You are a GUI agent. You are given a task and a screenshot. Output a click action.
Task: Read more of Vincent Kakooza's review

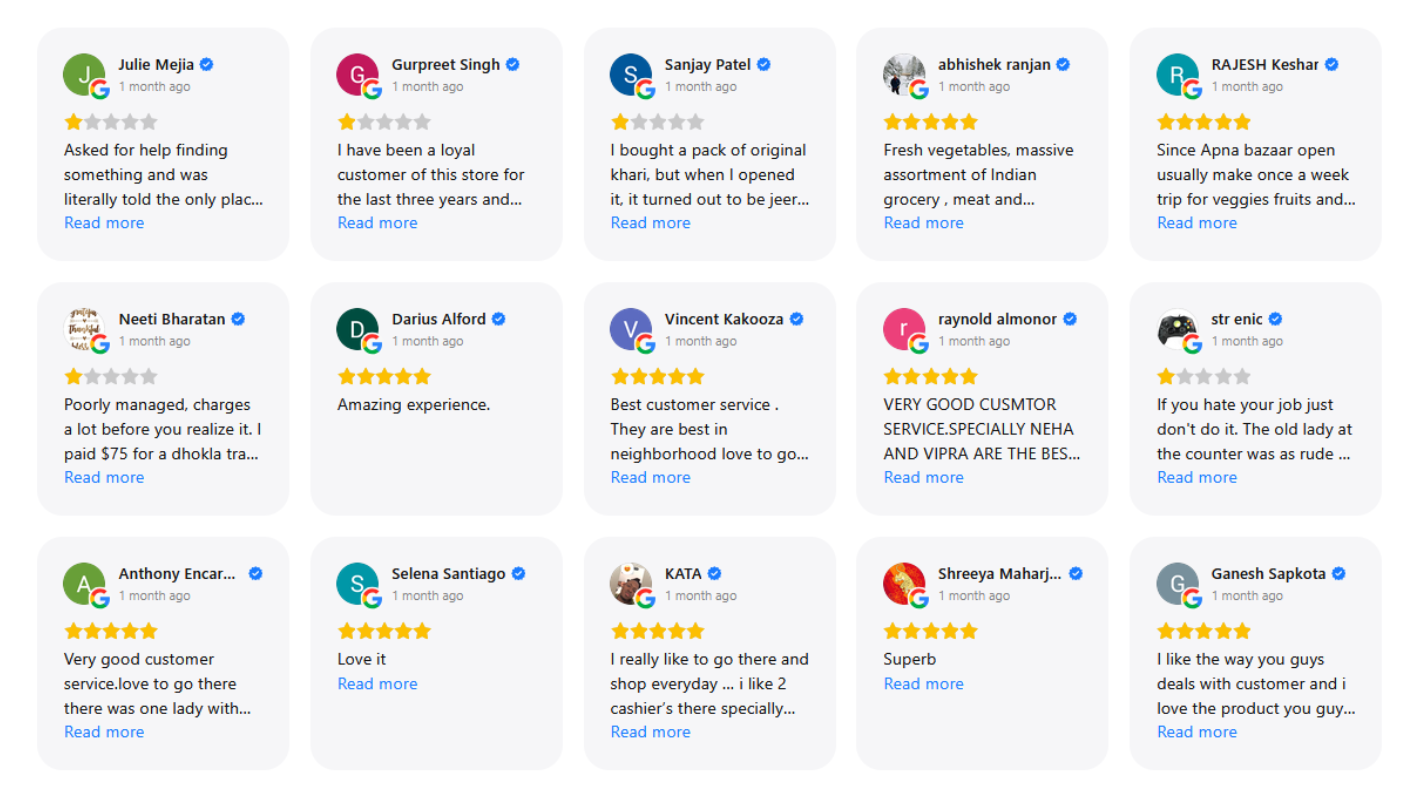(650, 477)
